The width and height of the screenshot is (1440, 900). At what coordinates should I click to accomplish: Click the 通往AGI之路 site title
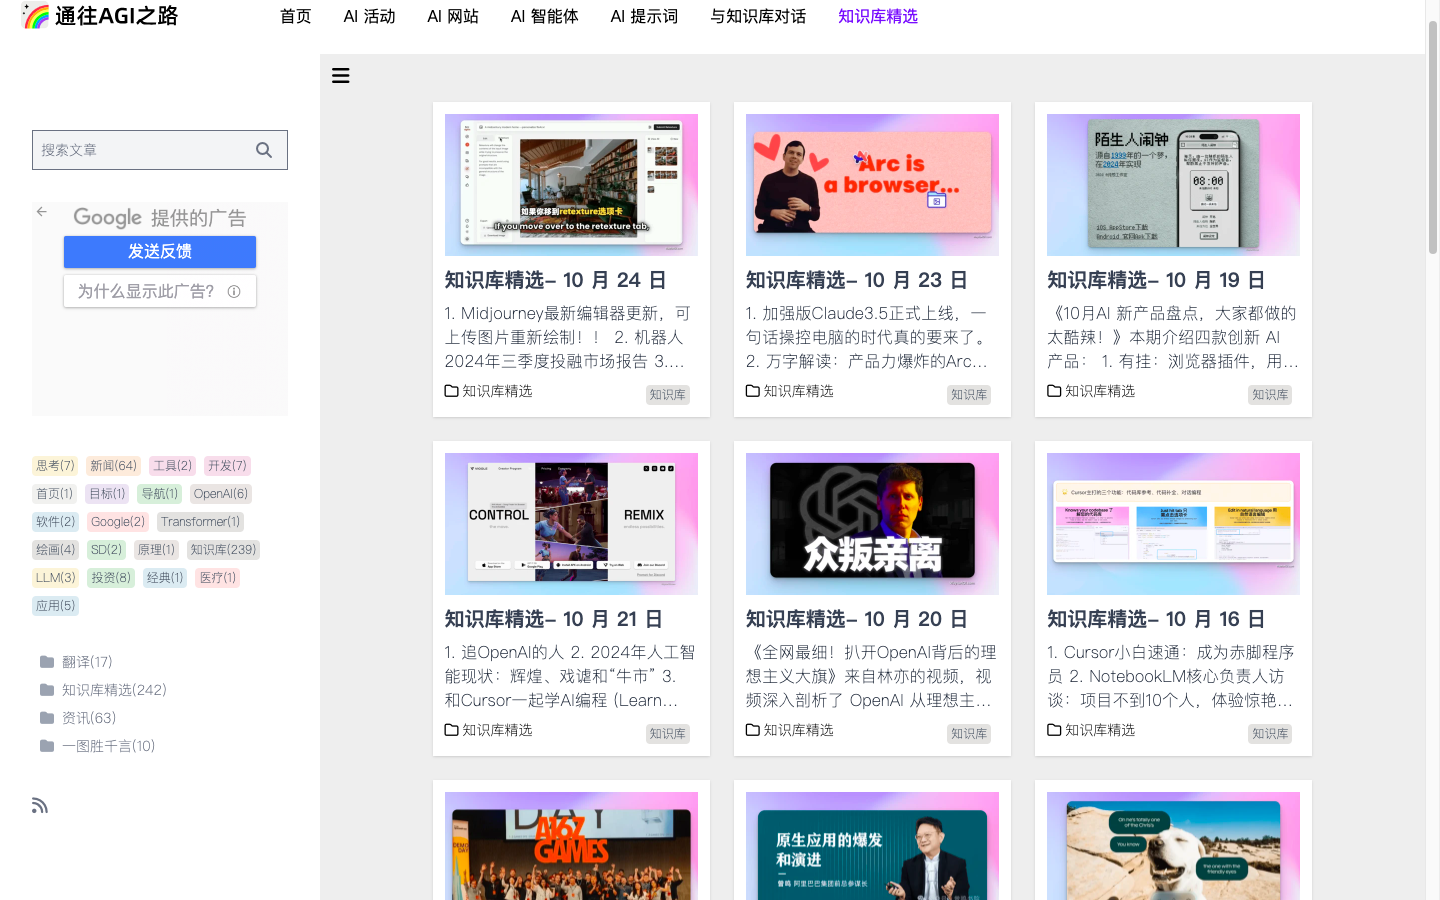click(117, 16)
